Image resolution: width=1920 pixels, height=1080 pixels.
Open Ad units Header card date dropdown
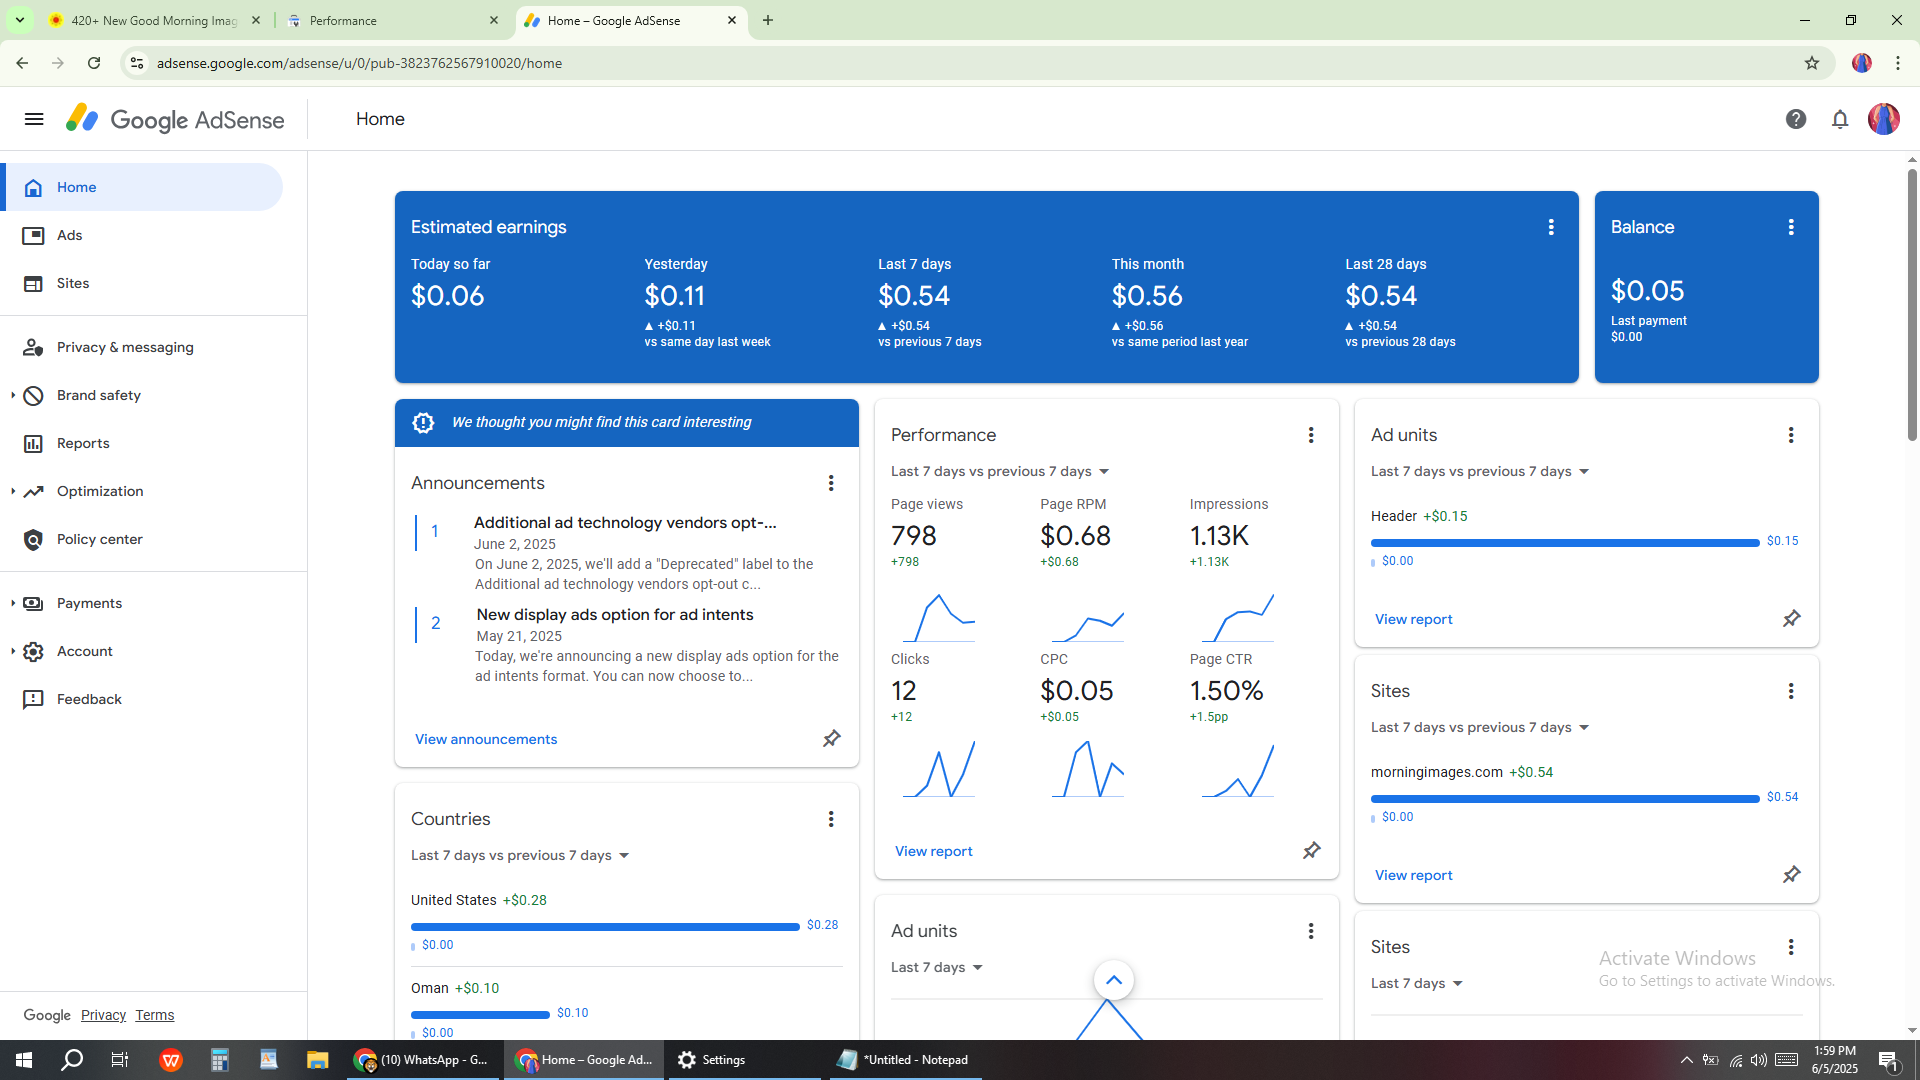(1480, 471)
